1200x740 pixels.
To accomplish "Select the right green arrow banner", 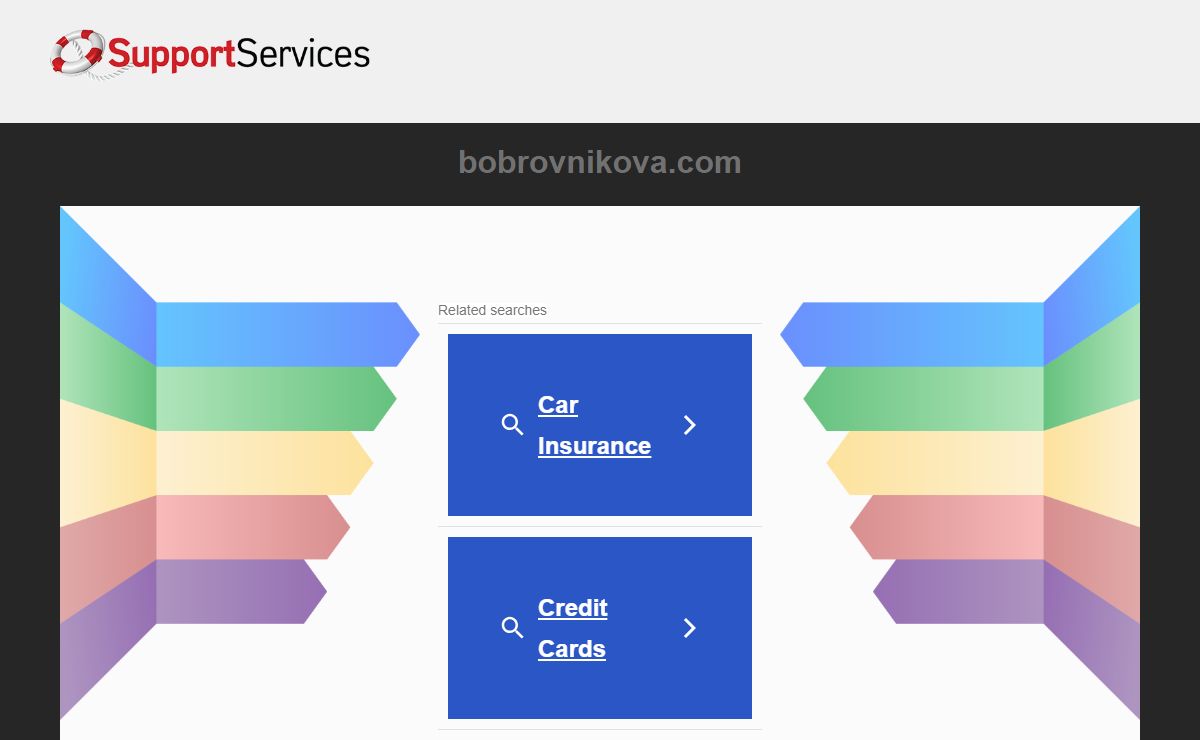I will tap(924, 399).
